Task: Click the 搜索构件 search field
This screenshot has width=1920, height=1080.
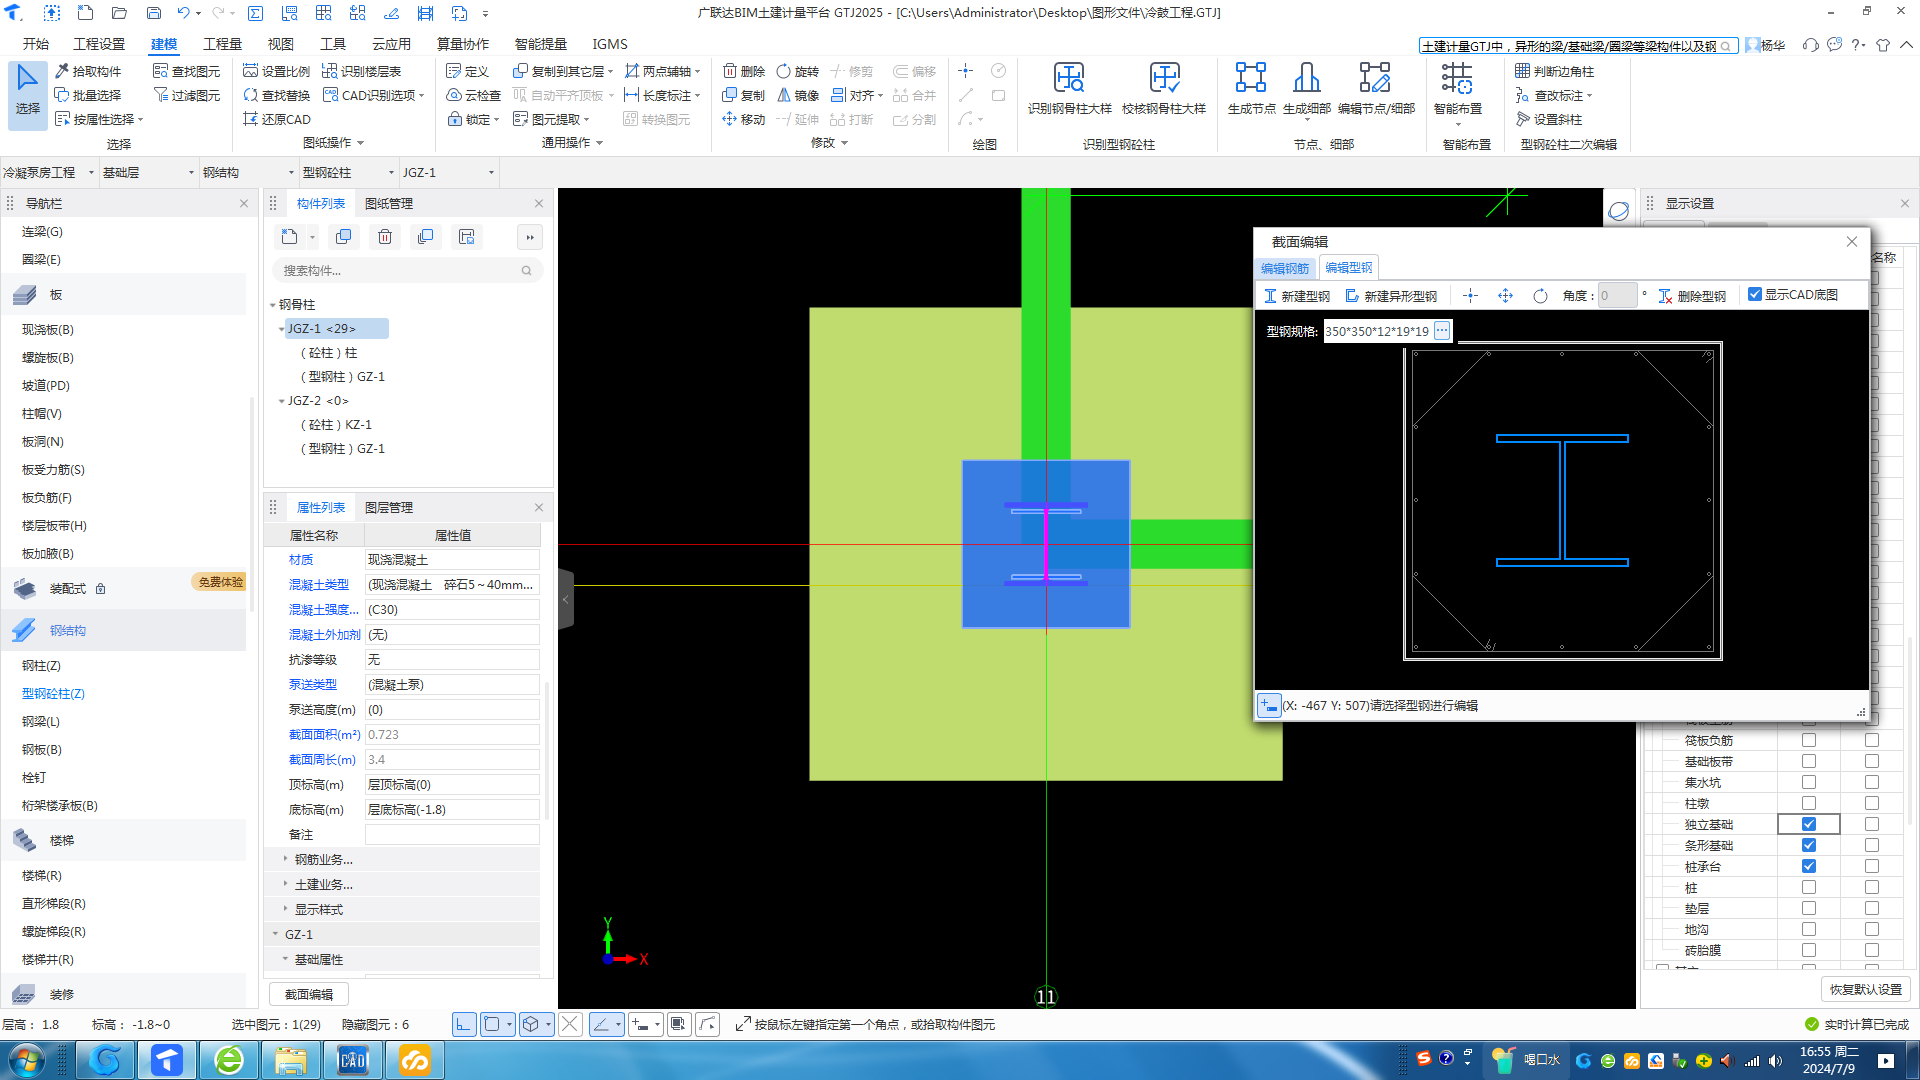Action: pyautogui.click(x=408, y=270)
